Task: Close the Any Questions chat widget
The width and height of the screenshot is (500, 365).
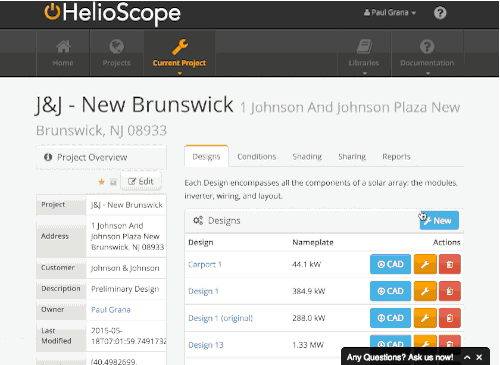Action: (x=479, y=357)
